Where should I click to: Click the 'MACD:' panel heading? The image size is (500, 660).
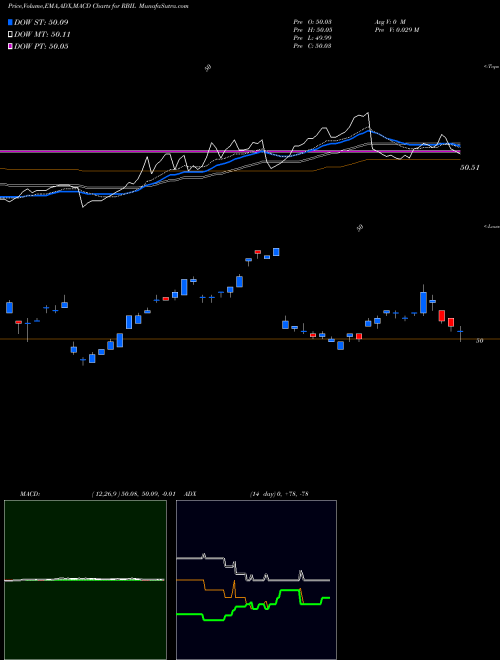point(29,494)
